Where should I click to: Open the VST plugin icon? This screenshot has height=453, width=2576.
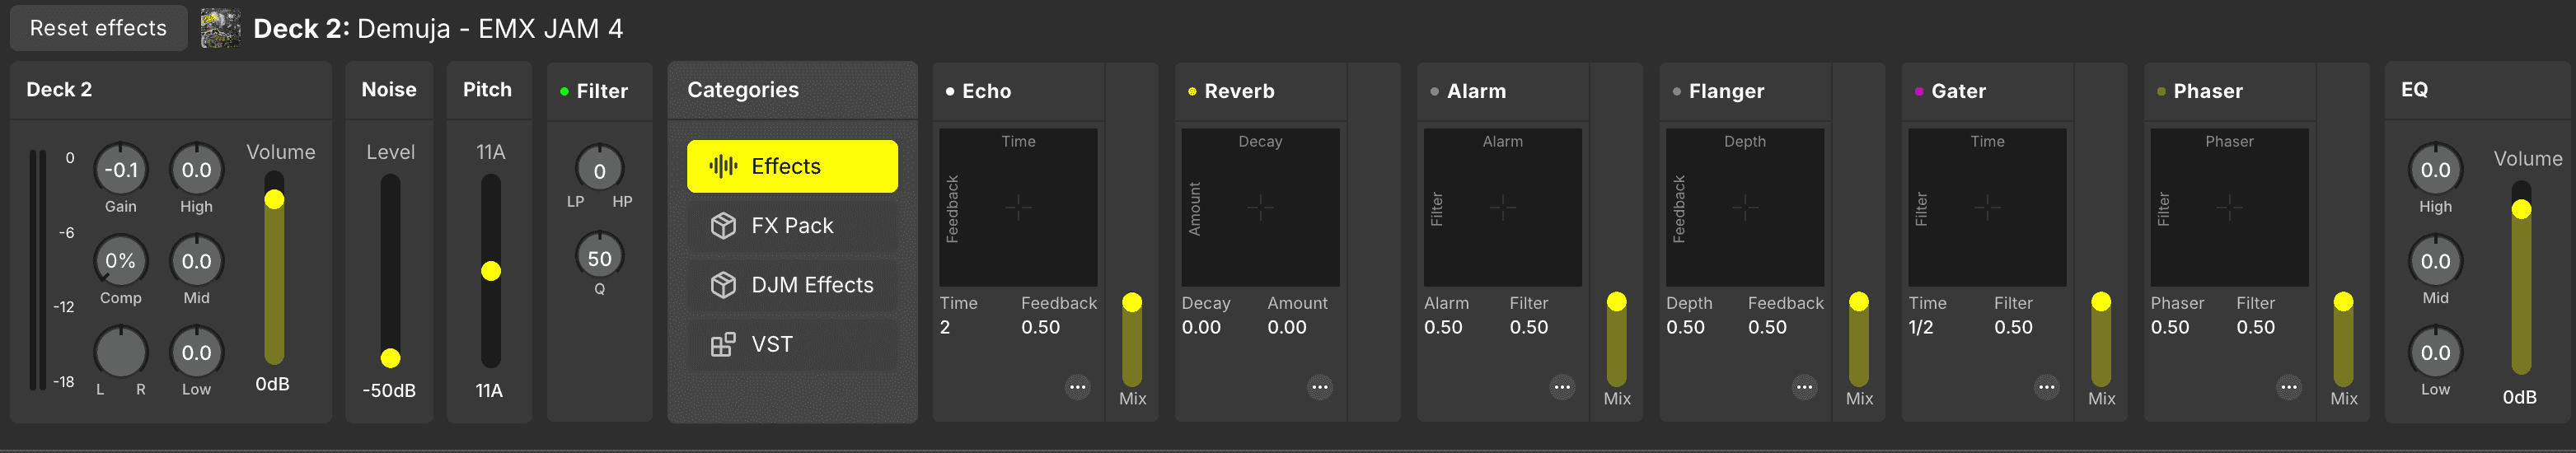[x=723, y=345]
